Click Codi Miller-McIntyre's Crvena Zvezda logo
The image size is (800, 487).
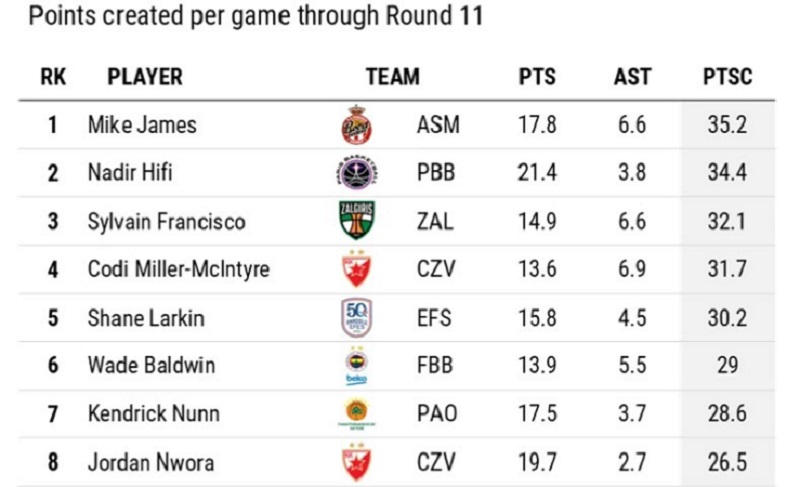pos(357,270)
